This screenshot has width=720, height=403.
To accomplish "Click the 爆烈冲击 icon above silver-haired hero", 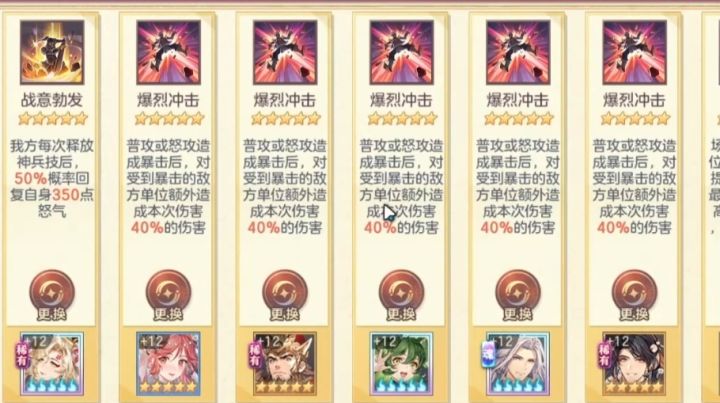I will (518, 52).
